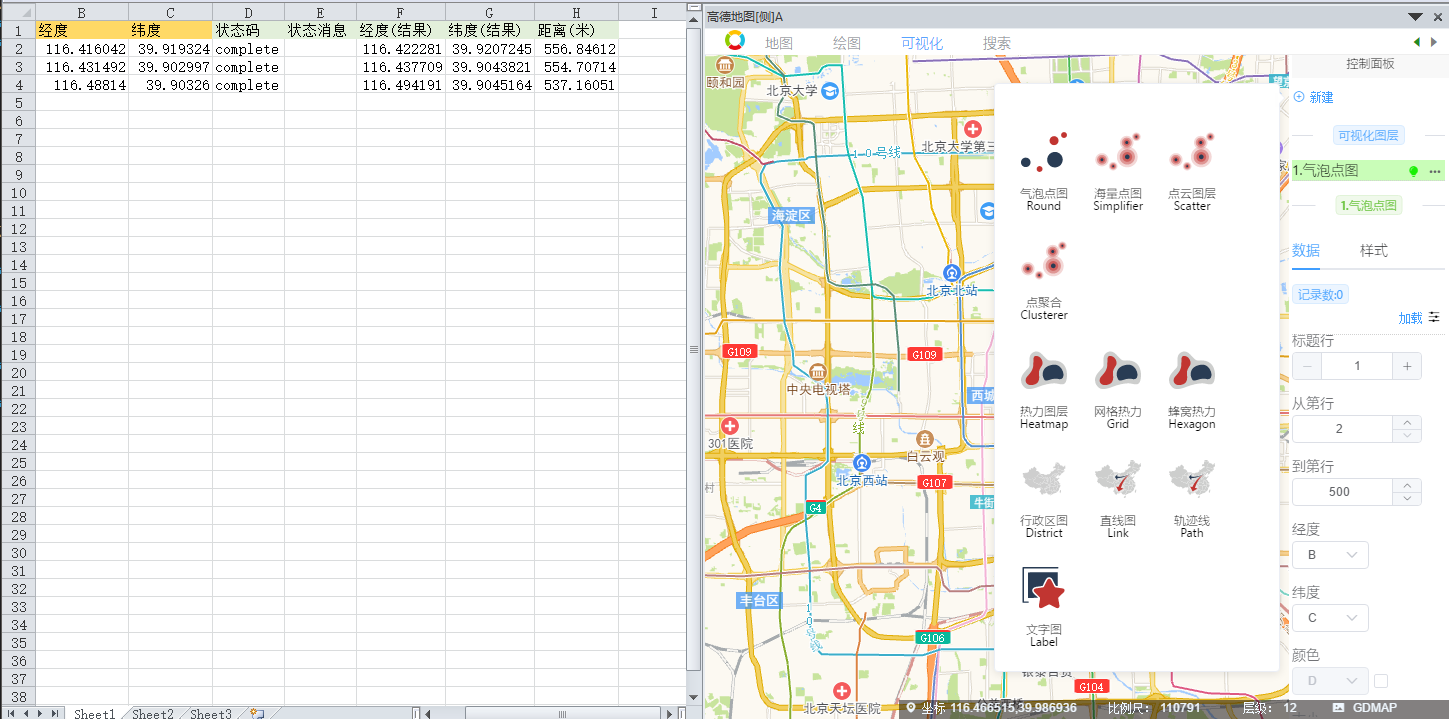Select the 经度 header cell in column B
Viewport: 1449px width, 719px height.
(82, 31)
